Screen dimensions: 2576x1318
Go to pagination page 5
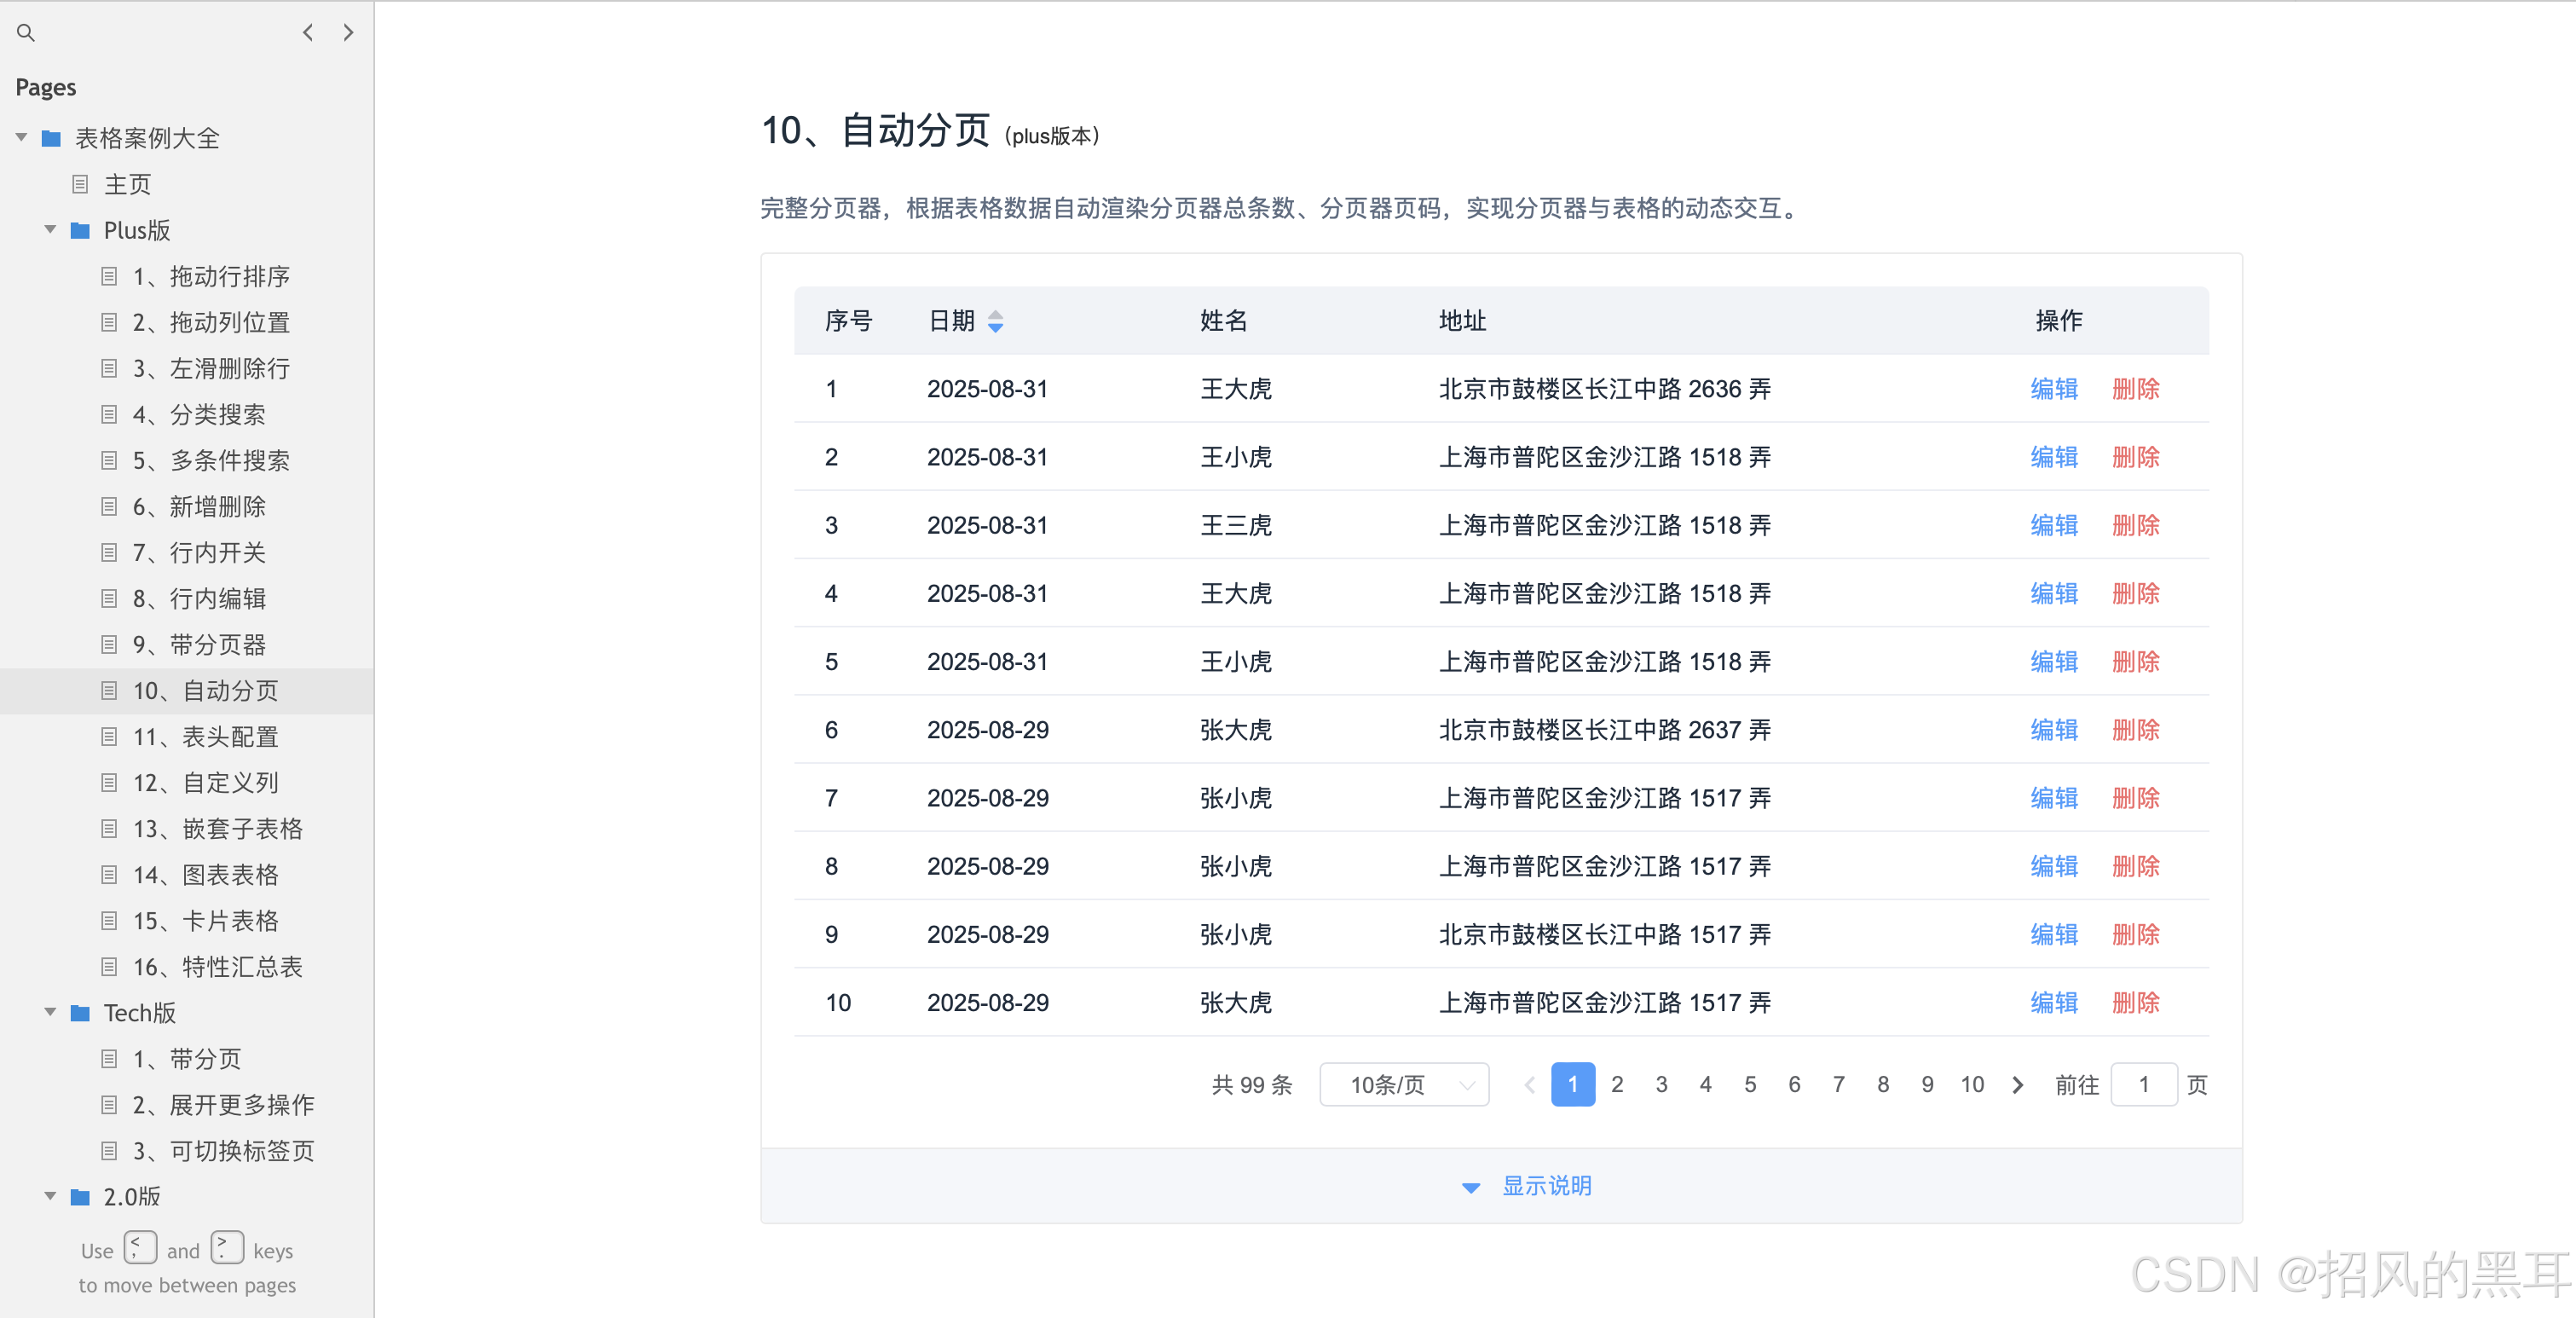[1750, 1085]
